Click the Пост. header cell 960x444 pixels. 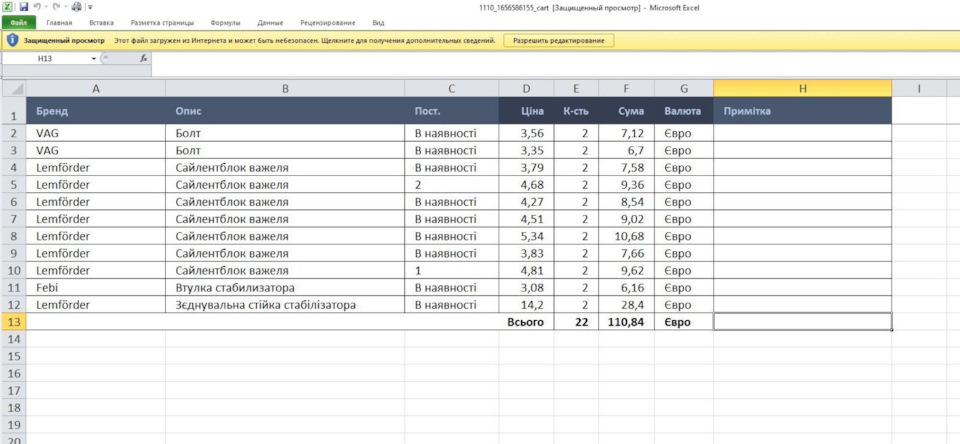pos(451,111)
